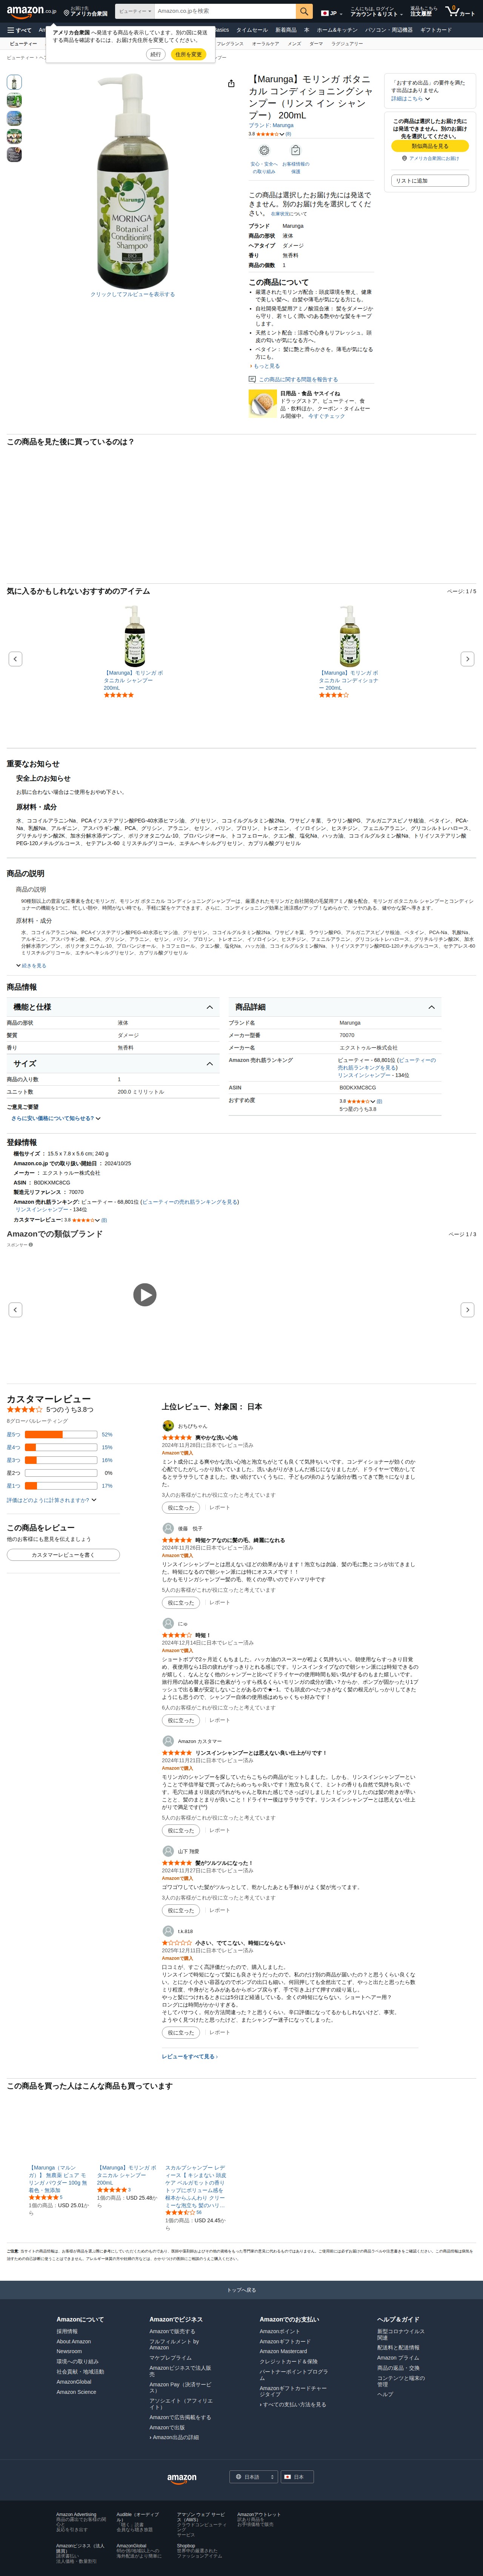This screenshot has width=483, height=2576.
Task: Open the shopping cart (カート)
Action: [460, 12]
